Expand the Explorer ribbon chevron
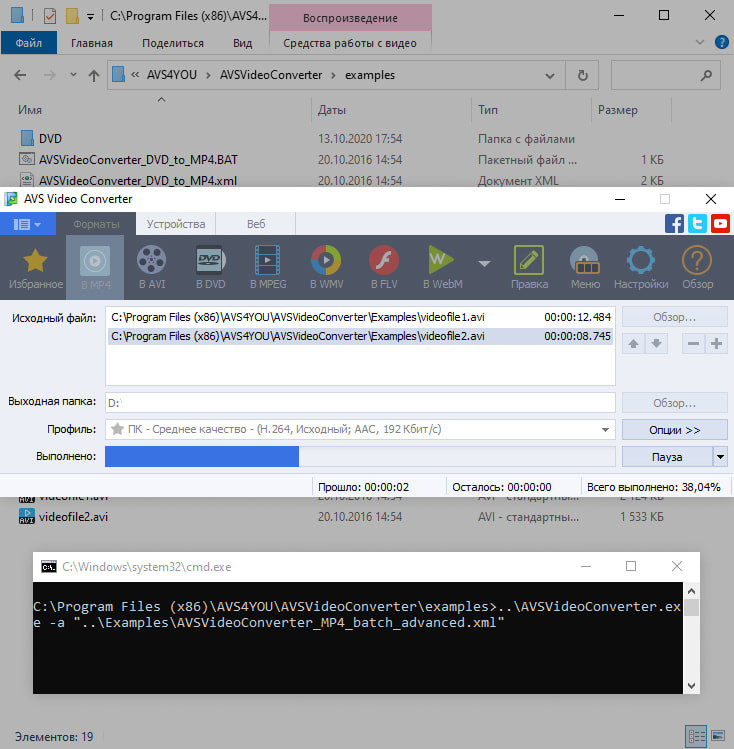Viewport: 734px width, 749px height. tap(700, 43)
